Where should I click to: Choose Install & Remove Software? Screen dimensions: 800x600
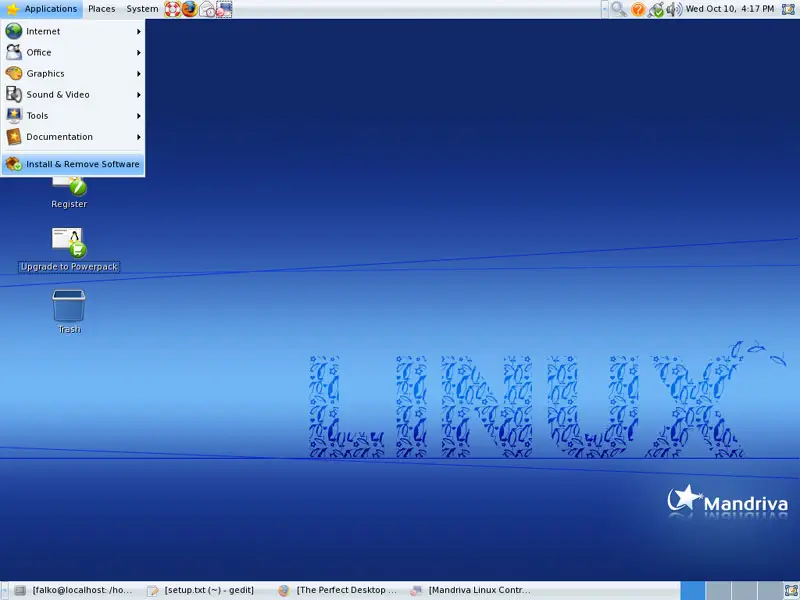pyautogui.click(x=73, y=164)
